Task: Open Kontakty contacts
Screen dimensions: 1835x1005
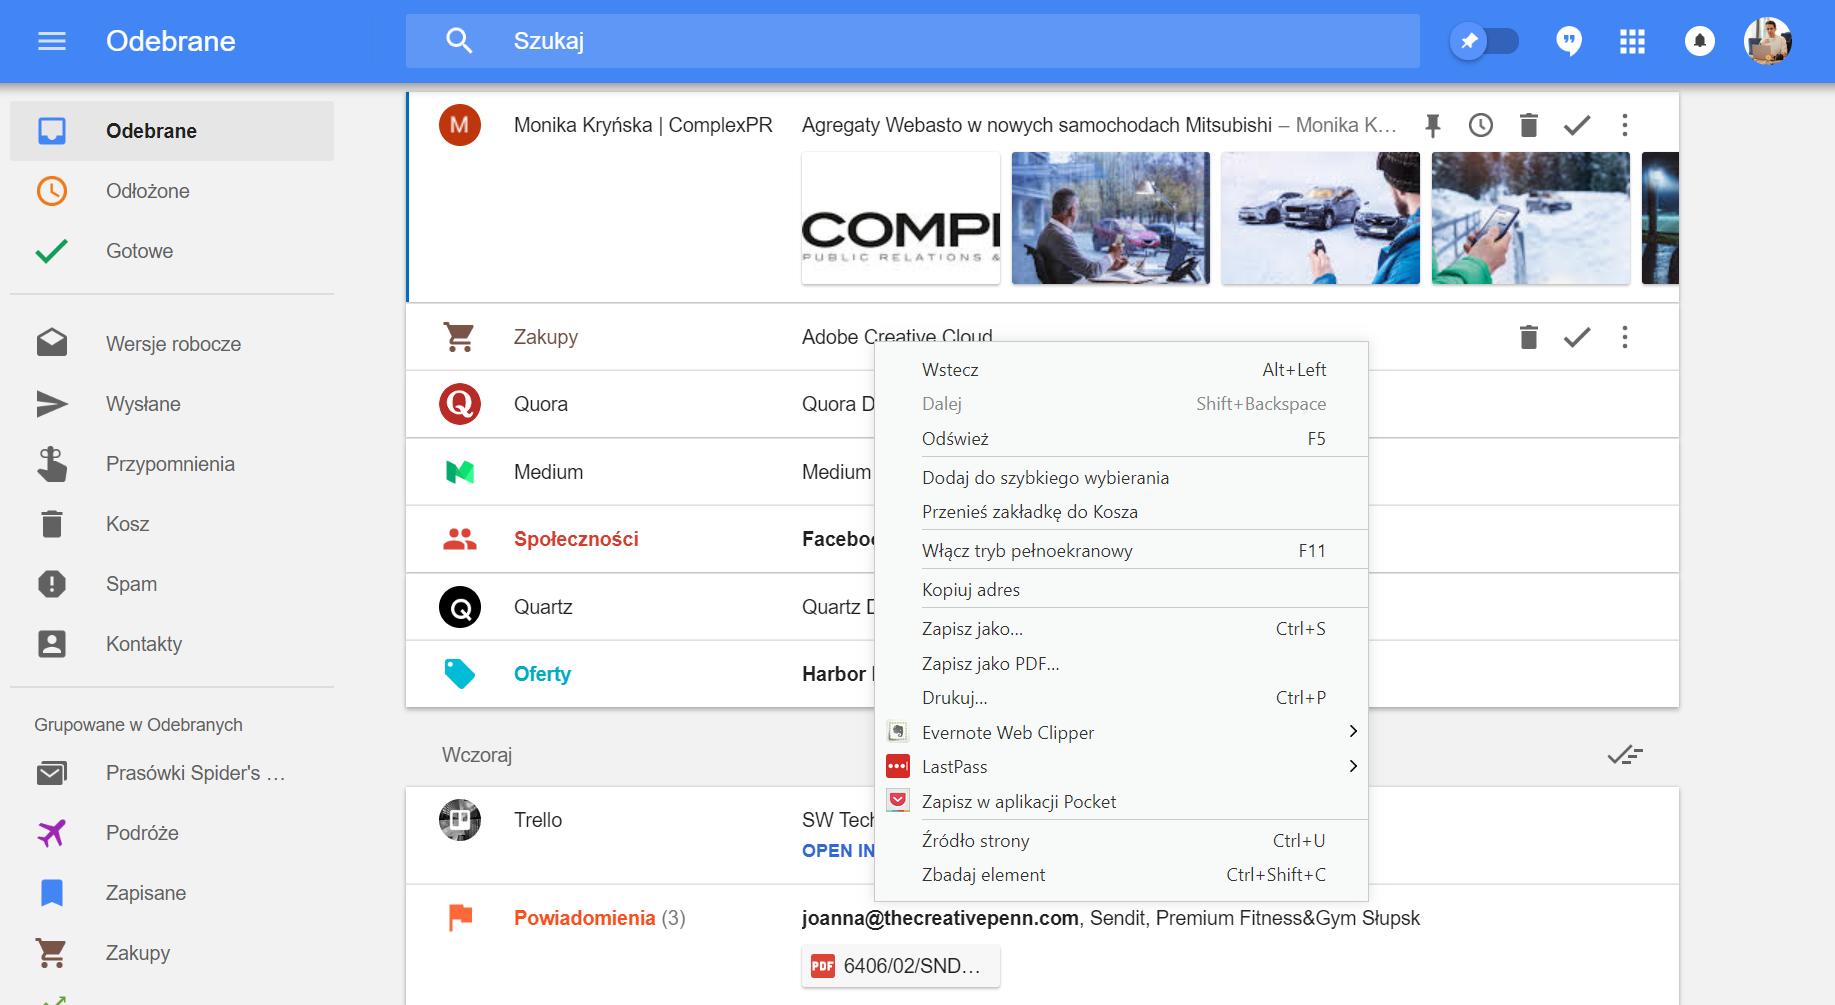Action: (172, 644)
